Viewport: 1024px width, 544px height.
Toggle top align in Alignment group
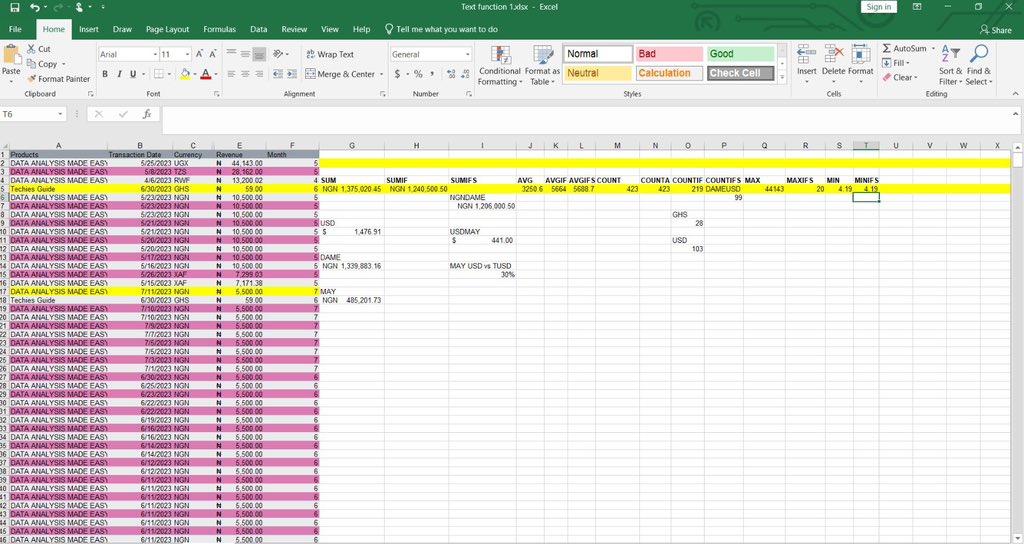coord(231,54)
